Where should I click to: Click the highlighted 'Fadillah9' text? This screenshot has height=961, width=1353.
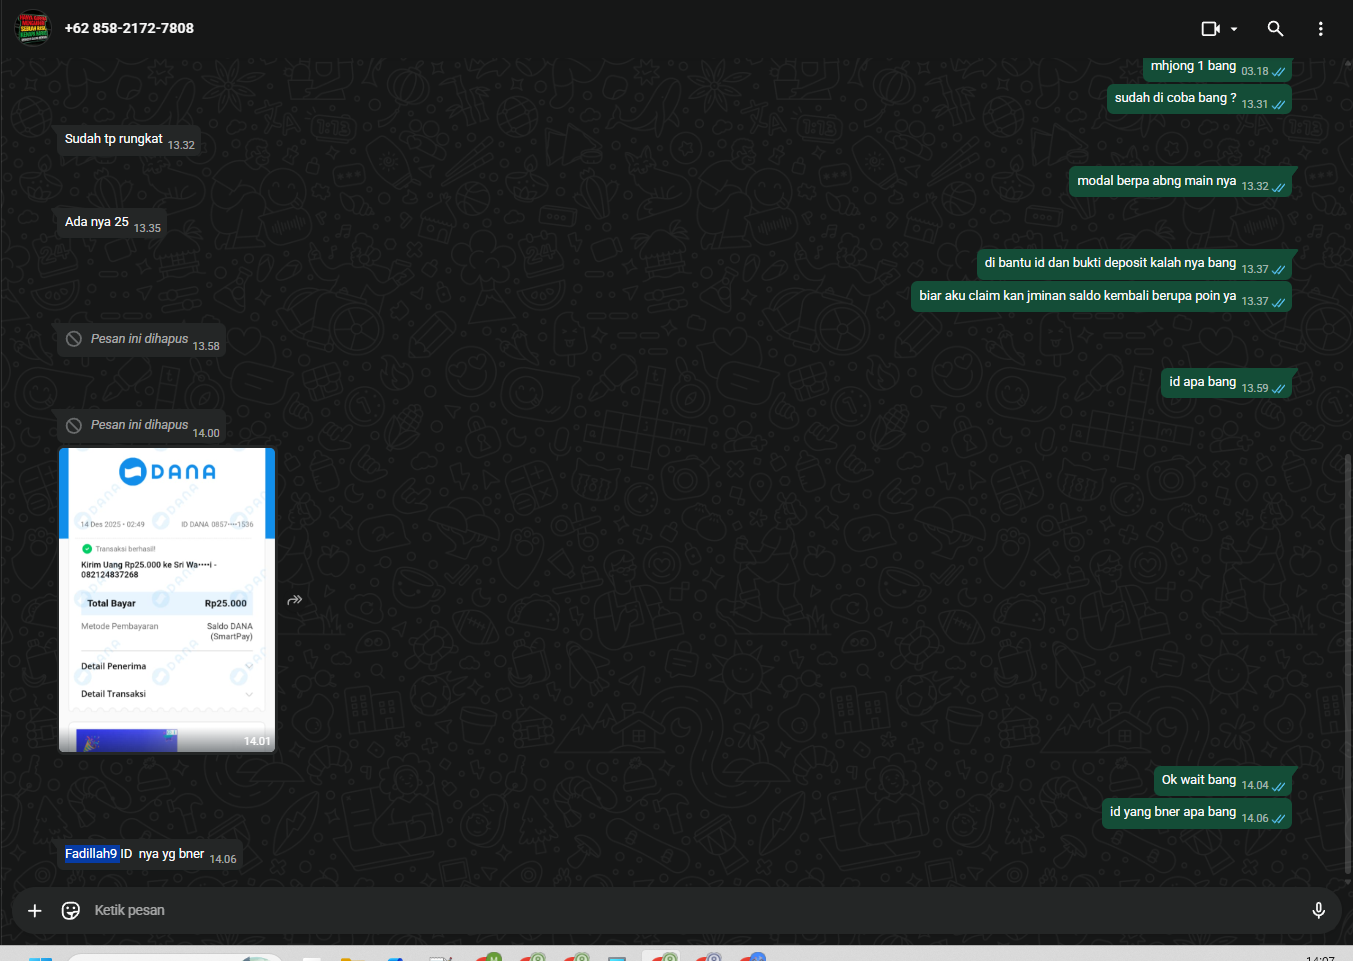pos(91,854)
